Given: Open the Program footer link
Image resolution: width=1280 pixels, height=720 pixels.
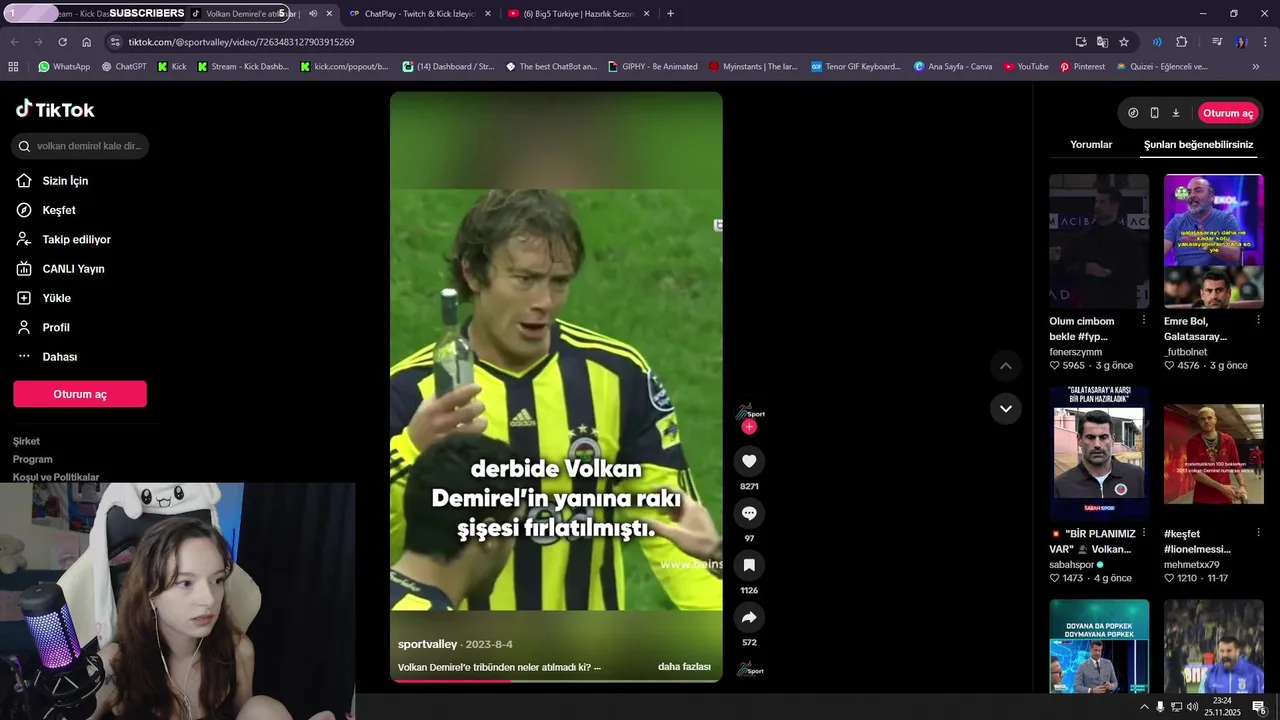Looking at the screenshot, I should pyautogui.click(x=32, y=459).
